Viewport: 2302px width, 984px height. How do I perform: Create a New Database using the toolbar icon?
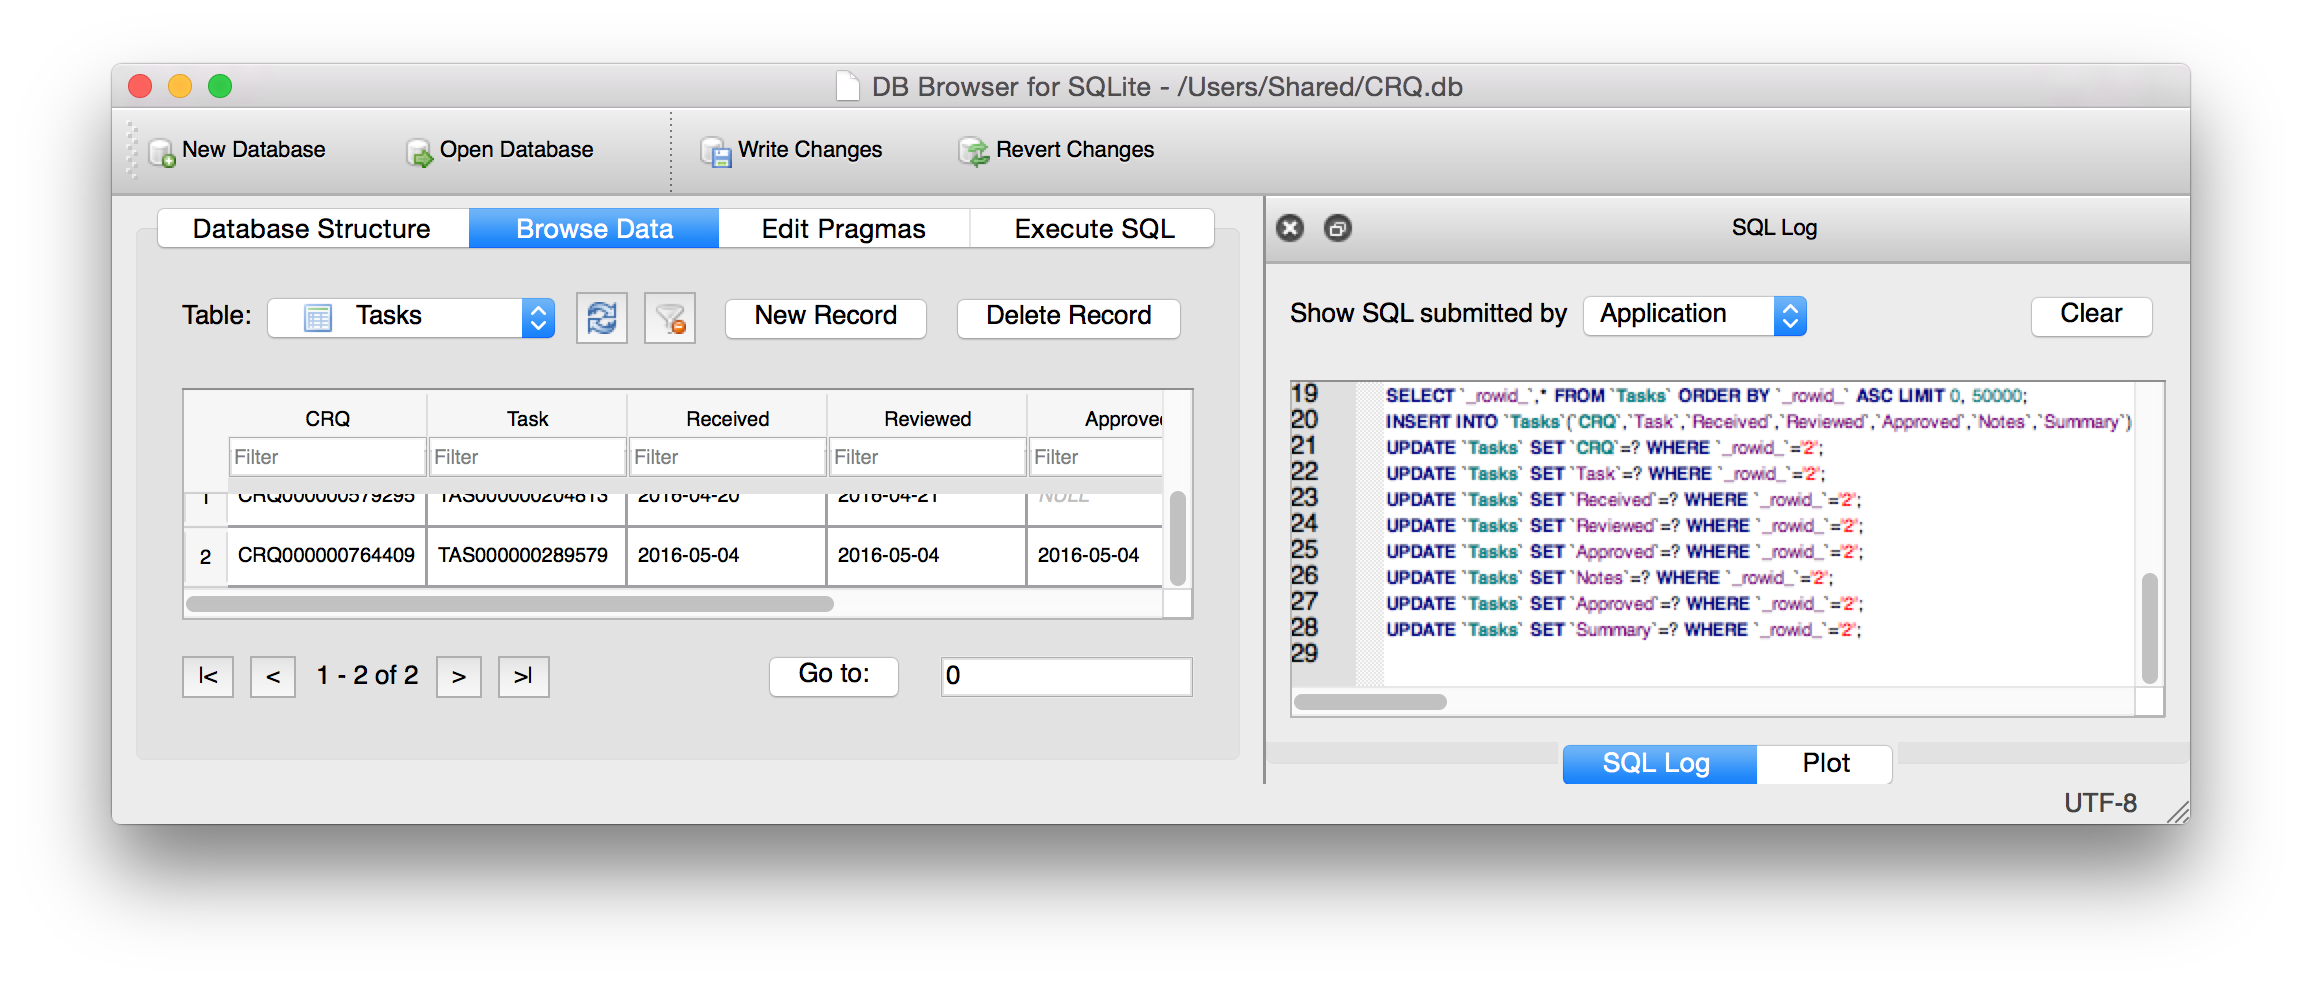238,149
